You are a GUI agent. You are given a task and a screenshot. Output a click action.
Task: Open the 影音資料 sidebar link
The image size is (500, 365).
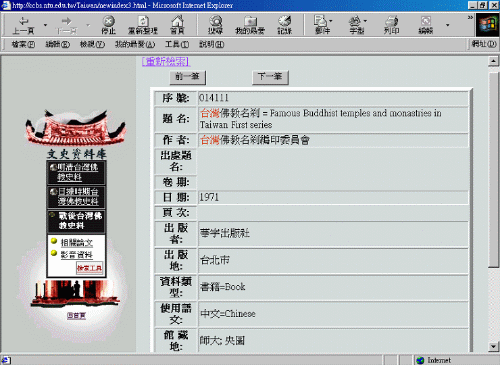pos(76,255)
